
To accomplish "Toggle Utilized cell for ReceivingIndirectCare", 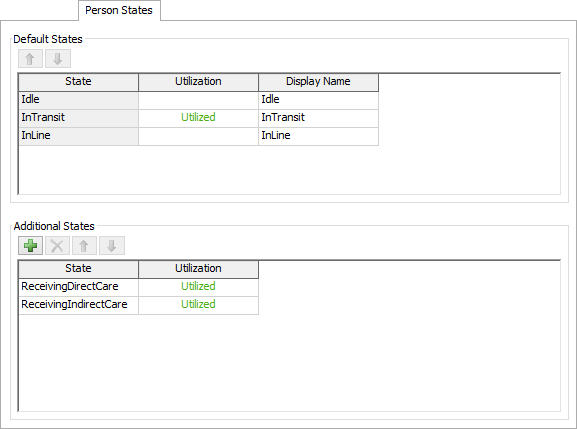I will pos(198,305).
